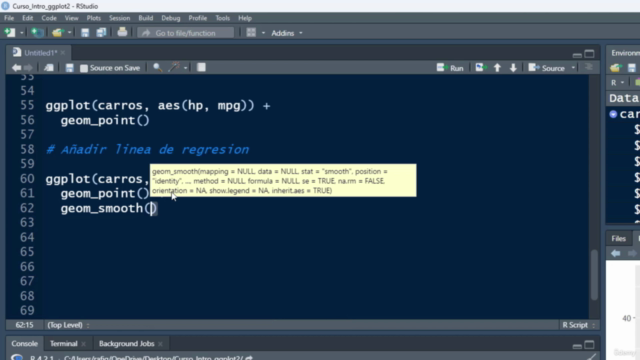The height and width of the screenshot is (360, 640).
Task: Click the Open File folder icon
Action: point(57,33)
